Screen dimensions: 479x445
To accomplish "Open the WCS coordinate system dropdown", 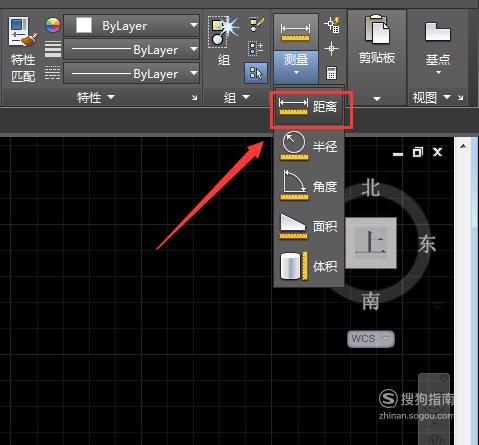I will tap(371, 339).
